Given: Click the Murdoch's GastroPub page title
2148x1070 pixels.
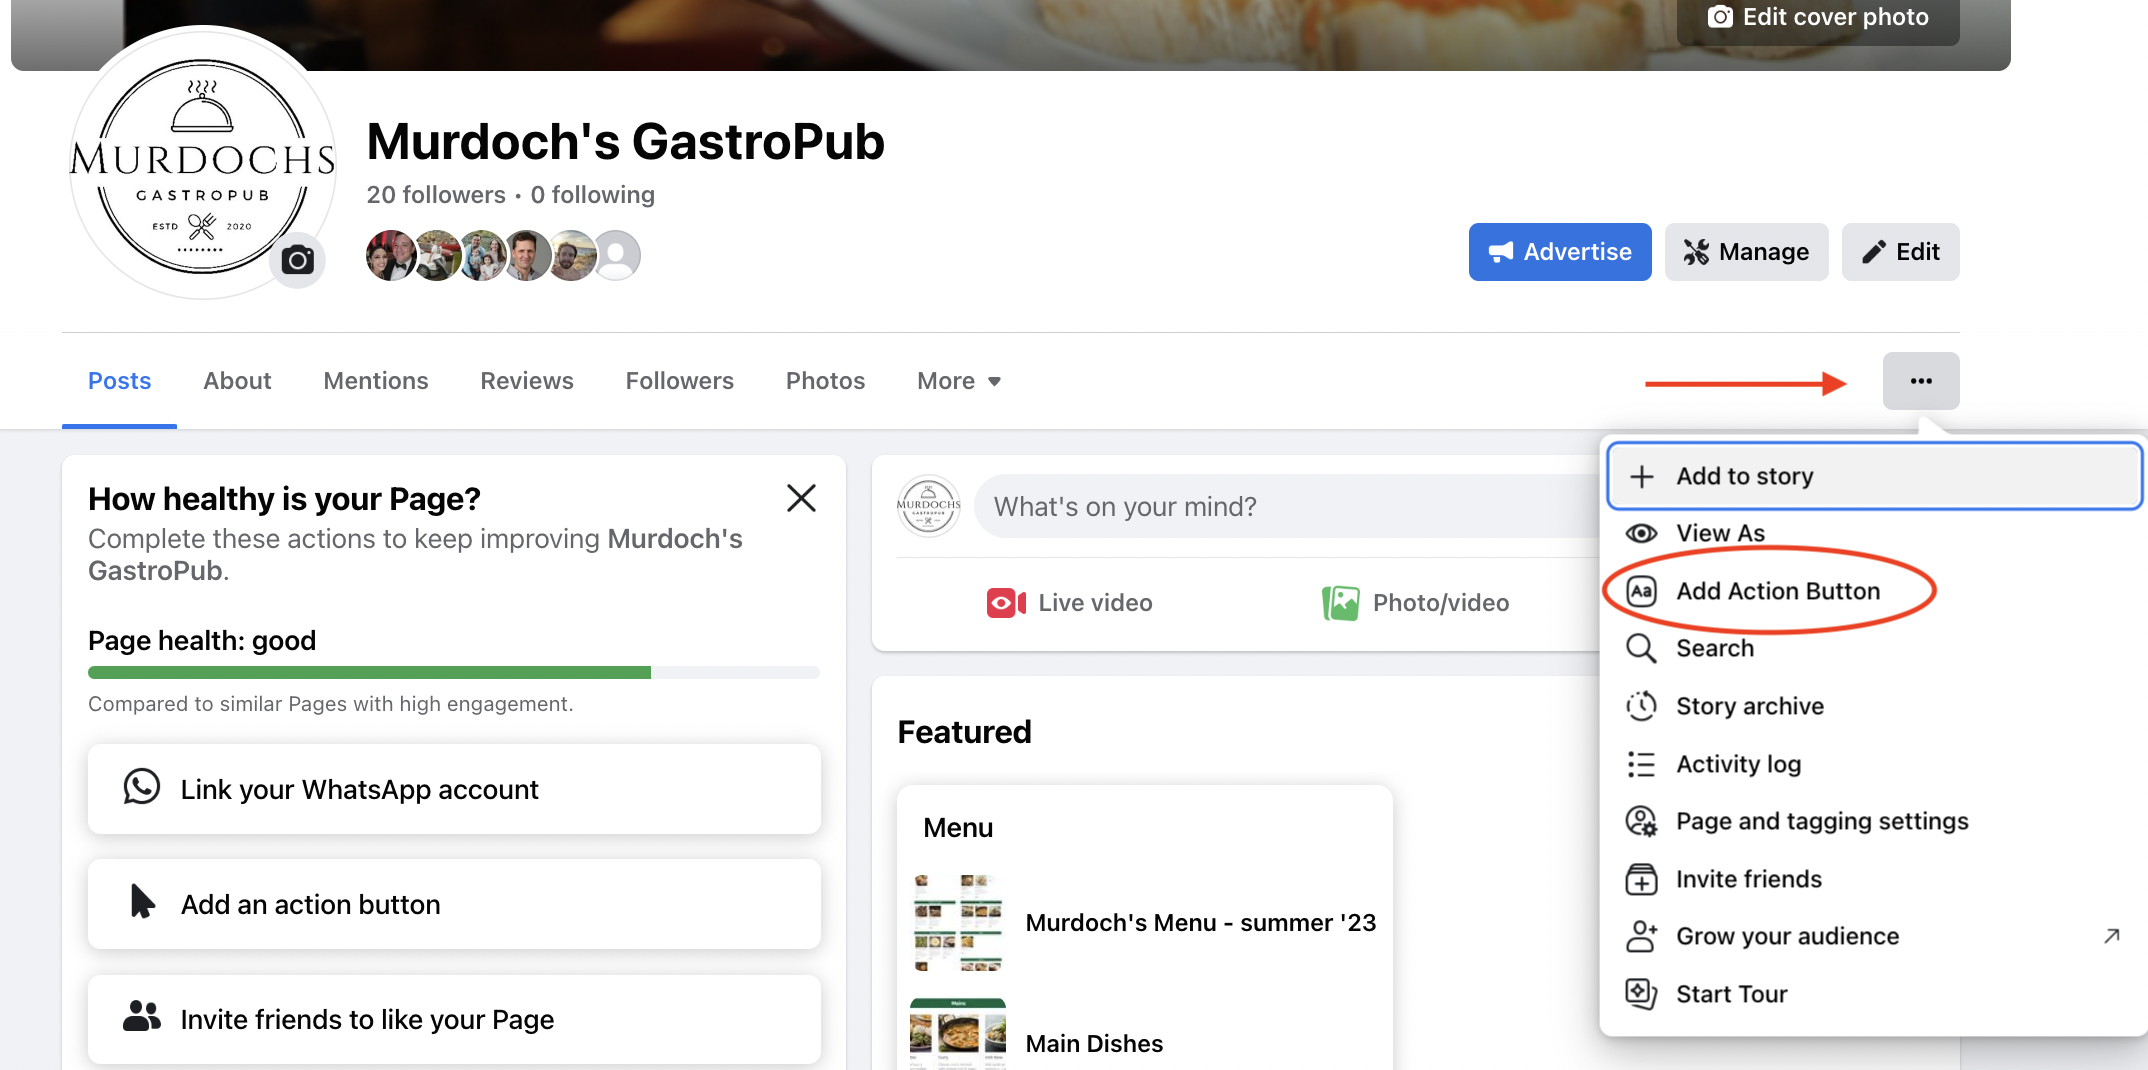Looking at the screenshot, I should [x=625, y=141].
